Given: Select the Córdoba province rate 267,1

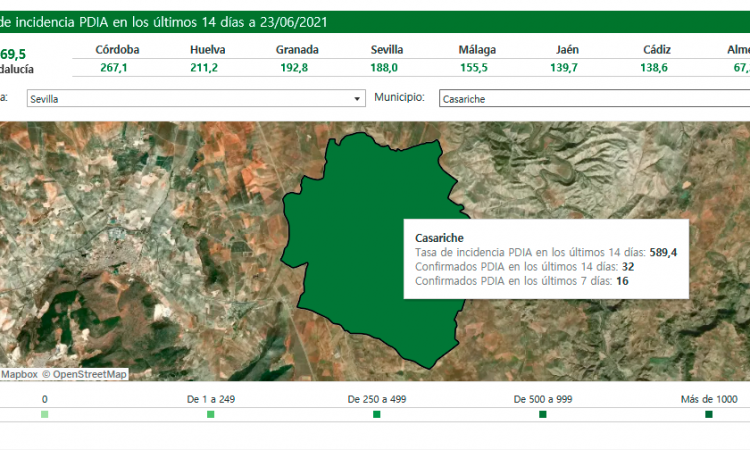Looking at the screenshot, I should [116, 67].
